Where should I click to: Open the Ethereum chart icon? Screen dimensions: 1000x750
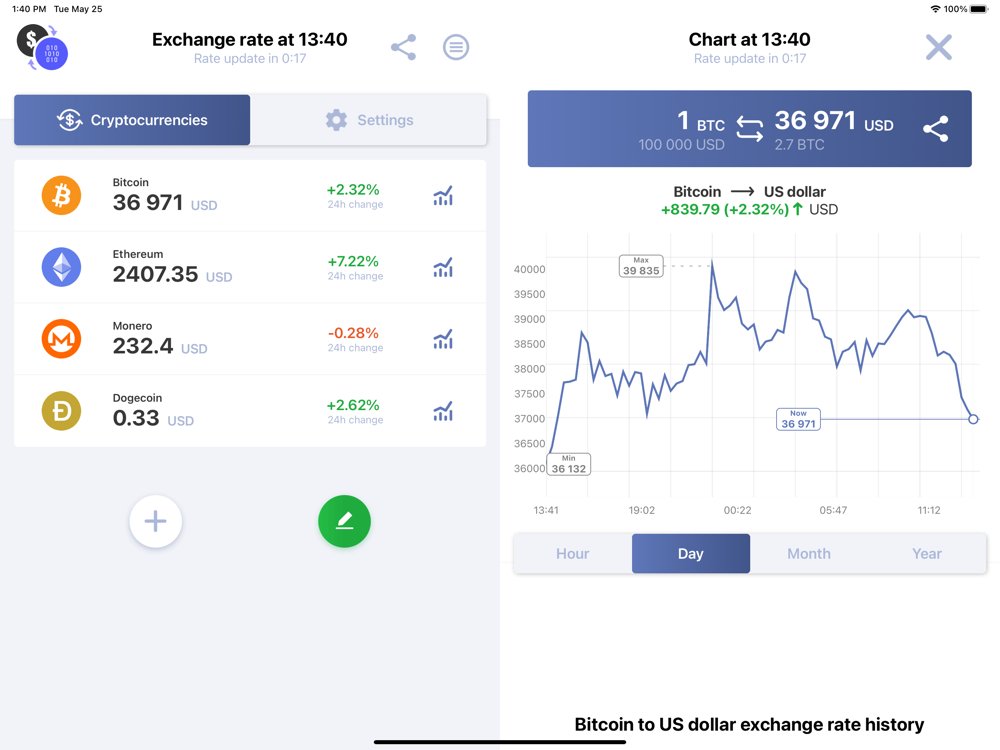443,267
